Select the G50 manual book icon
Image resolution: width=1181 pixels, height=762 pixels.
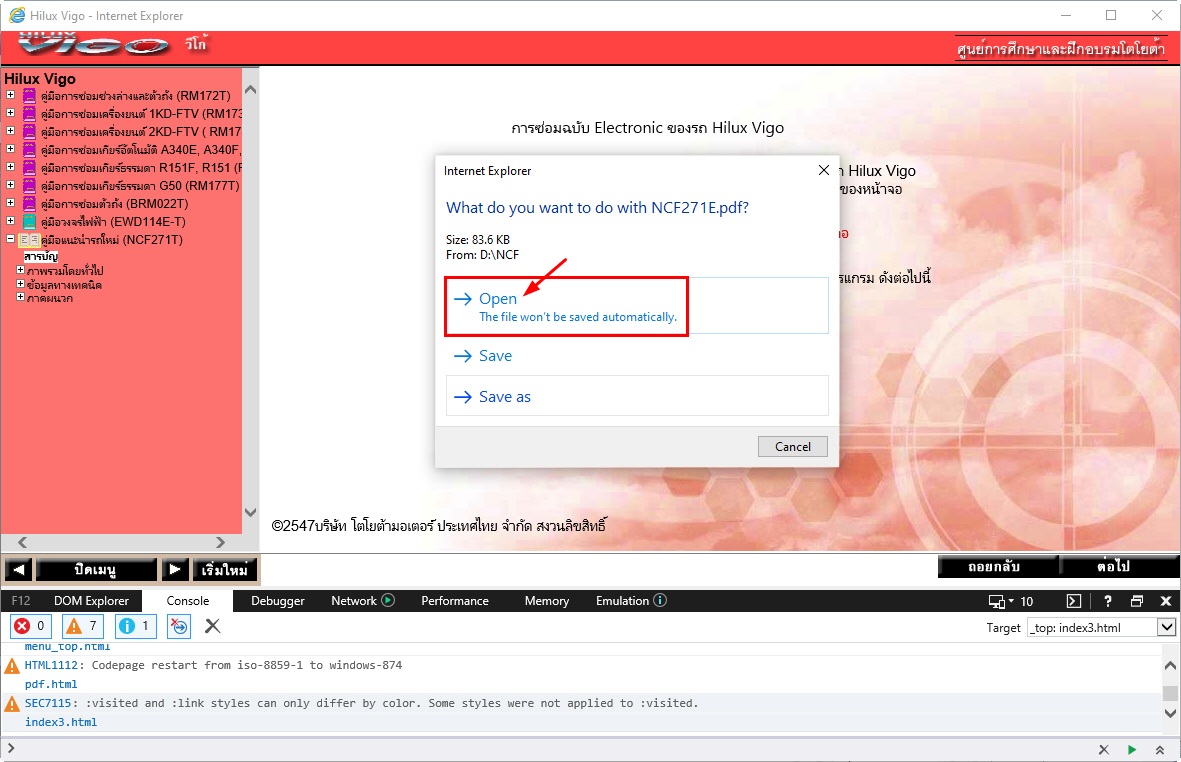pyautogui.click(x=29, y=185)
